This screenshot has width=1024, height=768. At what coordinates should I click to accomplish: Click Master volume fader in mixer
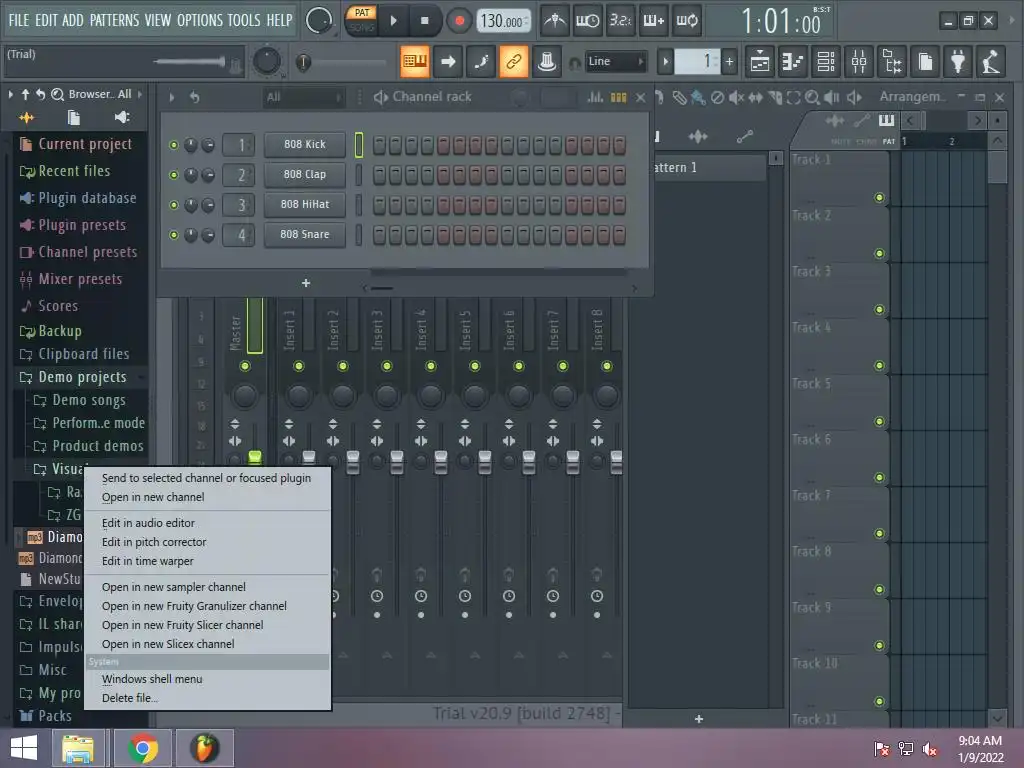tap(255, 457)
